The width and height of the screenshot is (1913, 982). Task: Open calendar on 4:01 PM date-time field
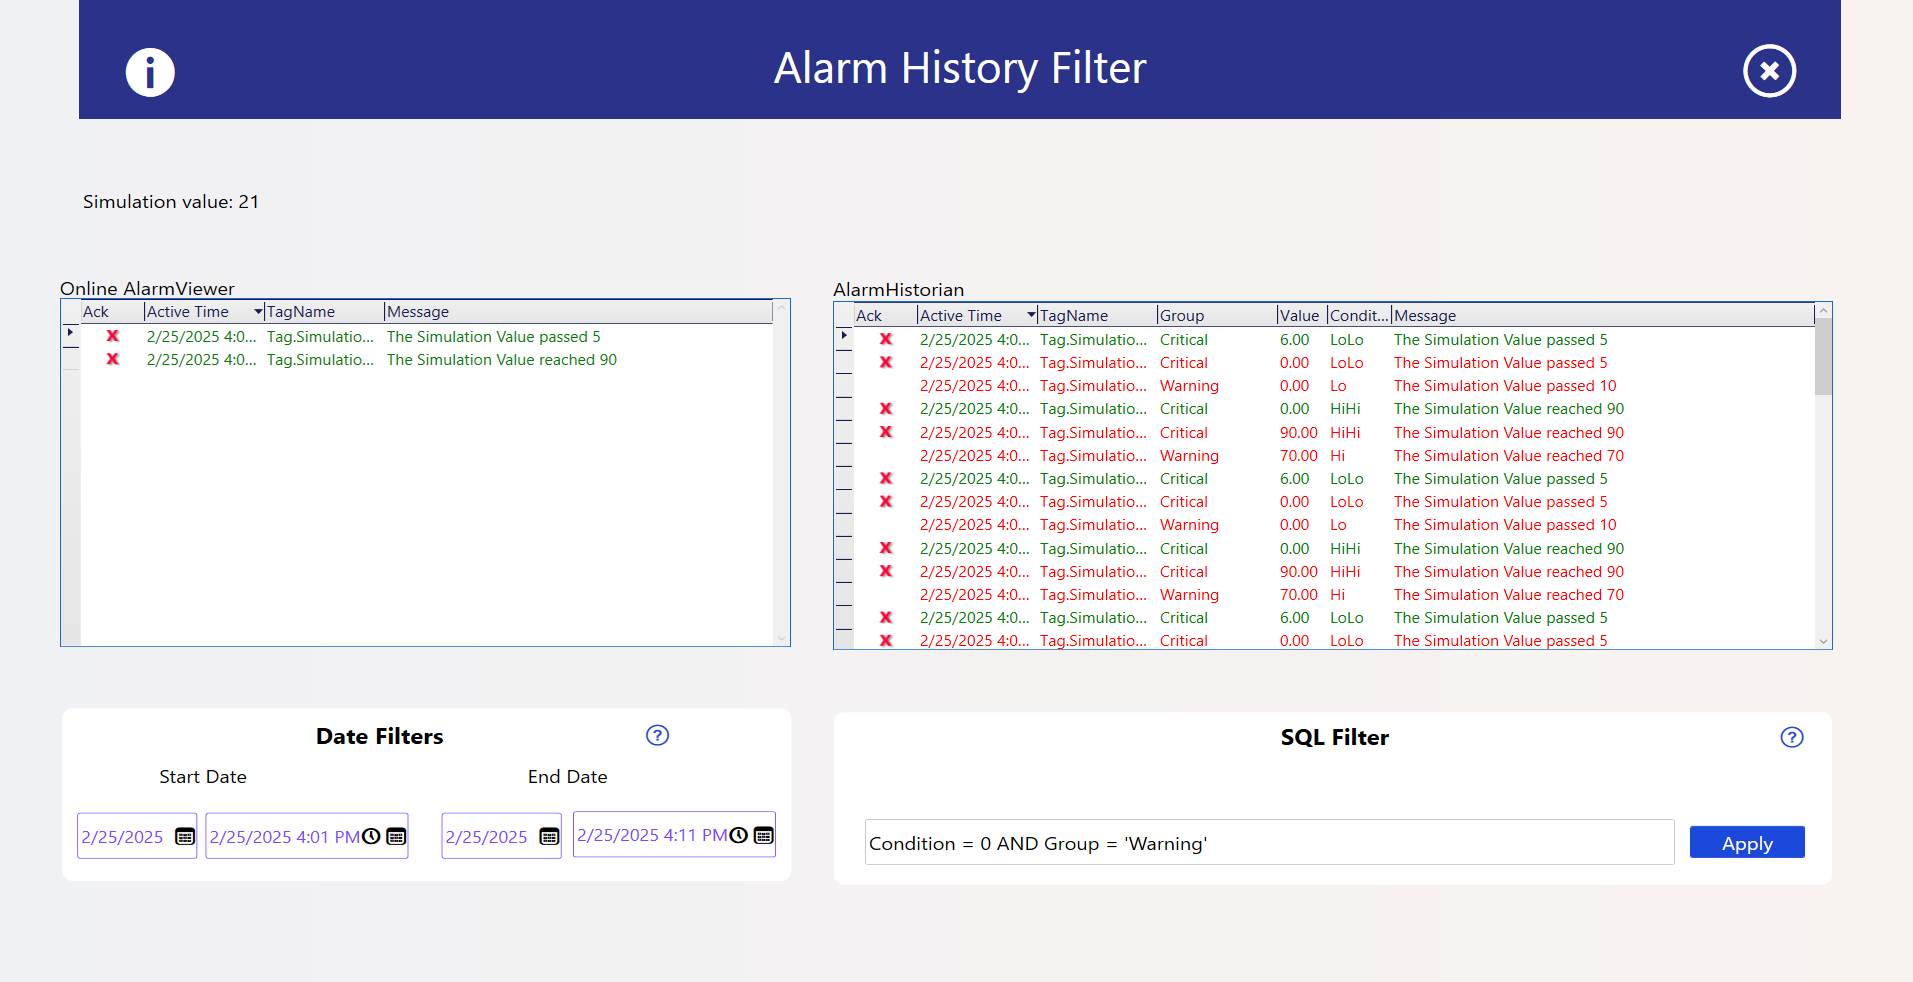[396, 837]
